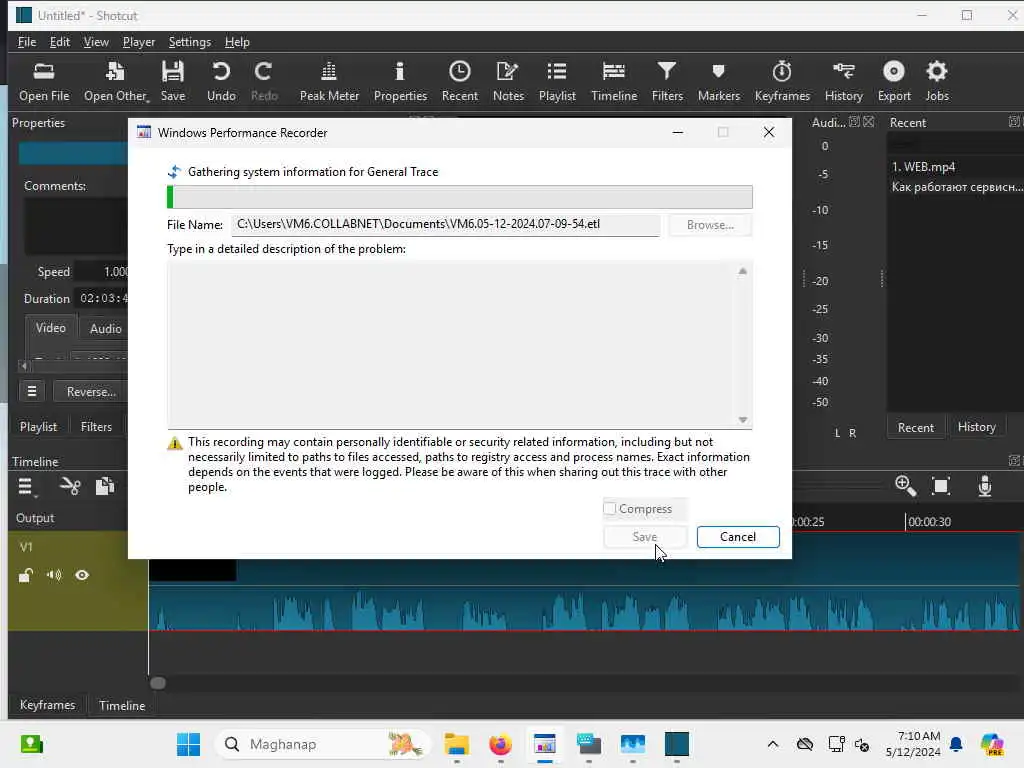Click the Redo toolbar icon

coord(264,81)
